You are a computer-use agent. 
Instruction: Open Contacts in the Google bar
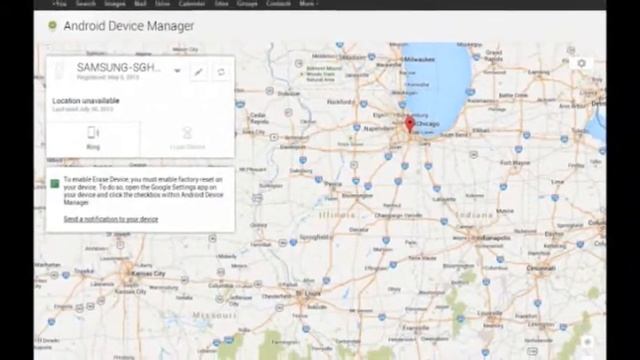[x=278, y=4]
